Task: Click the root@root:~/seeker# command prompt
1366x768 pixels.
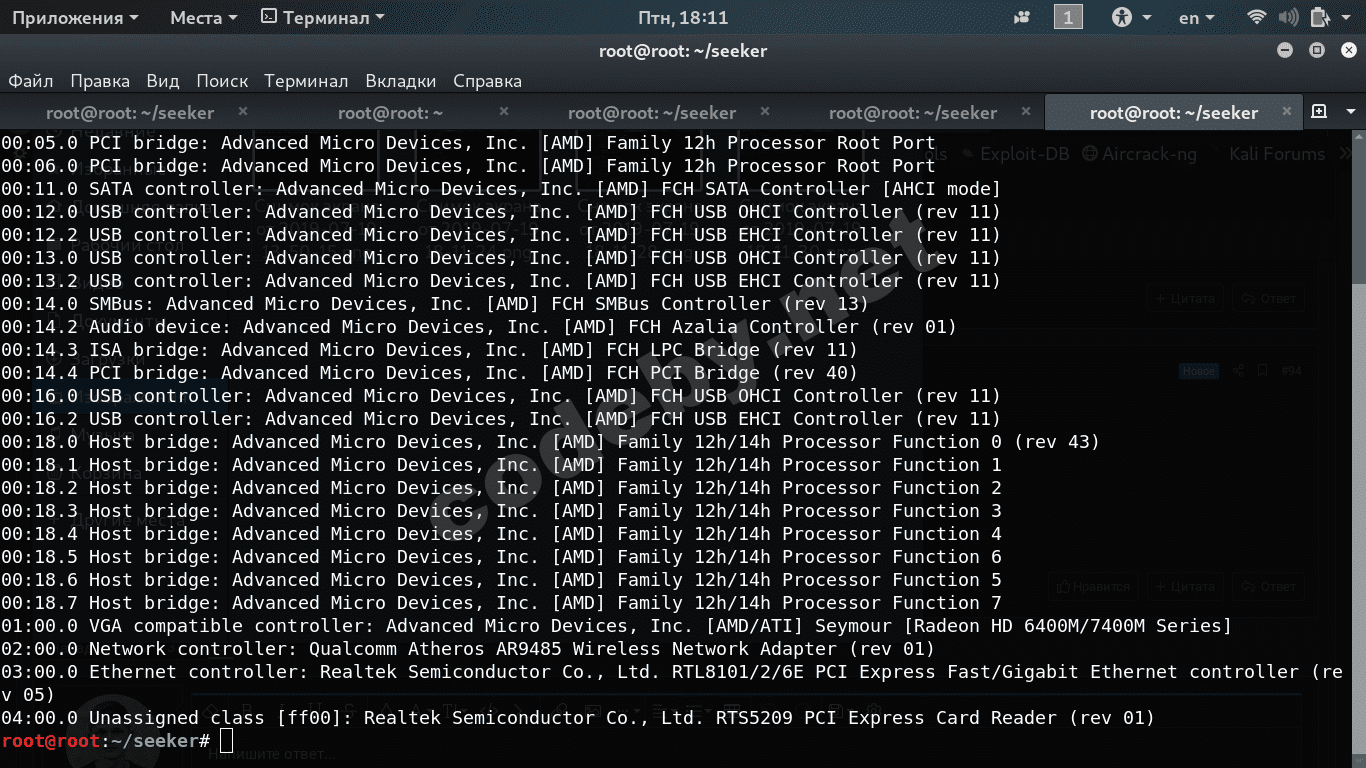Action: 105,741
